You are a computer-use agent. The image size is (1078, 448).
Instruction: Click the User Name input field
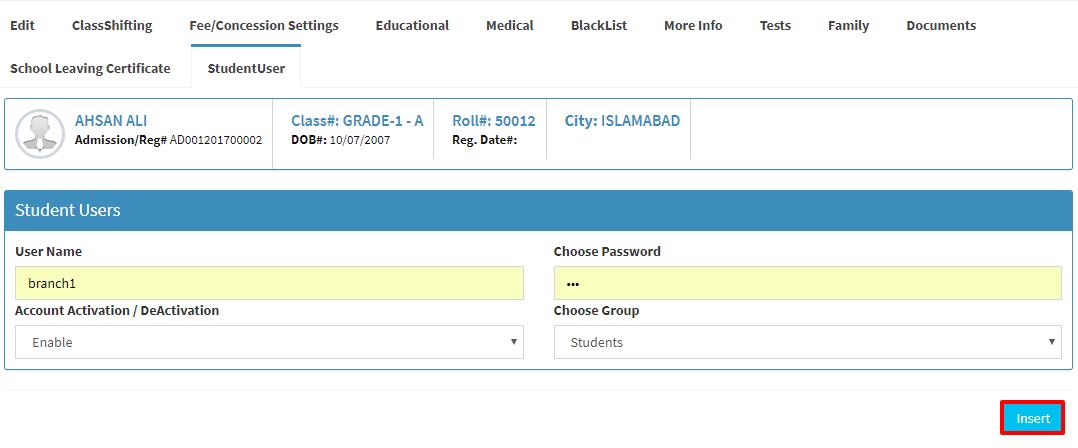pyautogui.click(x=270, y=283)
